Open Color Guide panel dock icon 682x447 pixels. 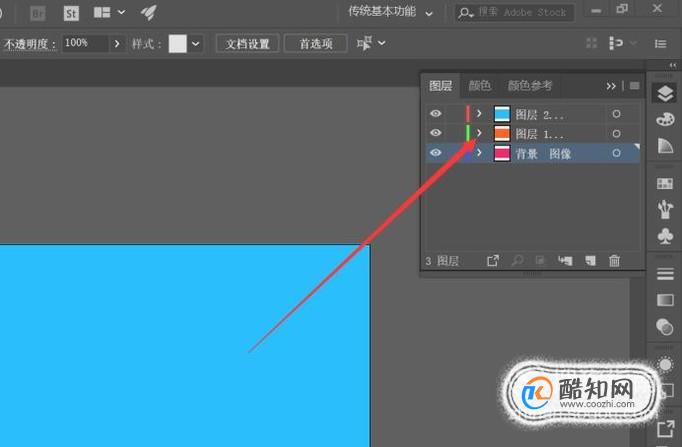click(x=665, y=146)
